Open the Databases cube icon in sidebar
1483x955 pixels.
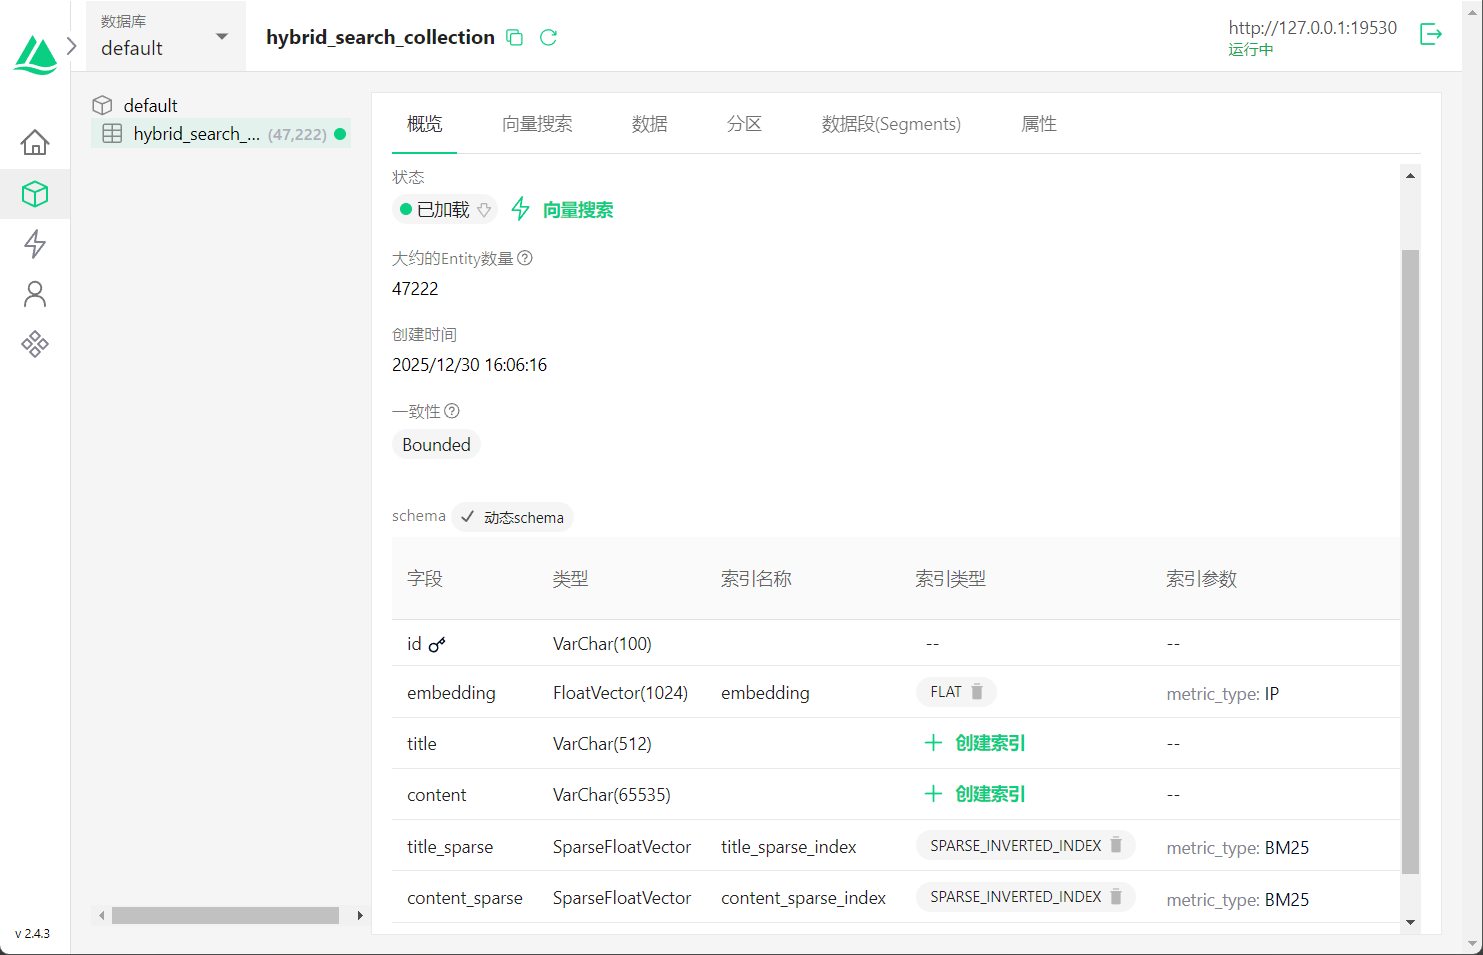pos(35,194)
